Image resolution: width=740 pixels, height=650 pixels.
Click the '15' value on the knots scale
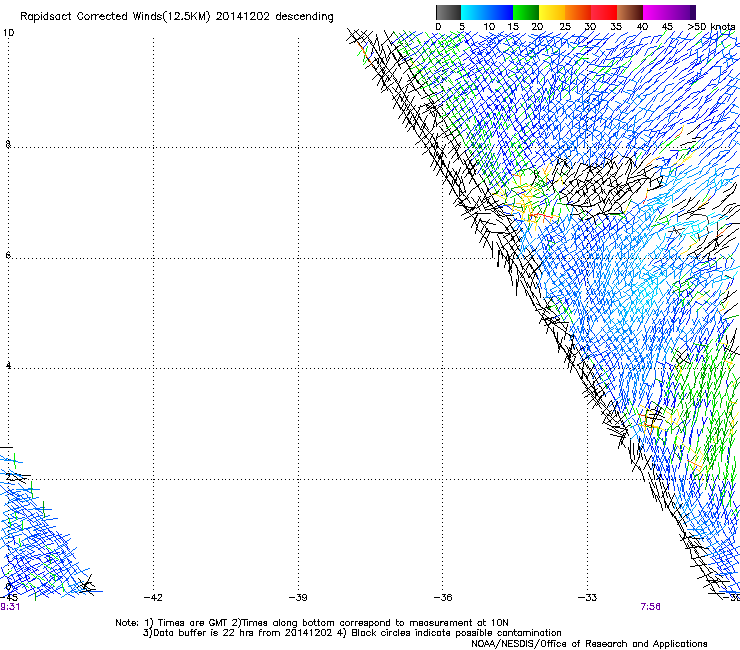point(513,27)
